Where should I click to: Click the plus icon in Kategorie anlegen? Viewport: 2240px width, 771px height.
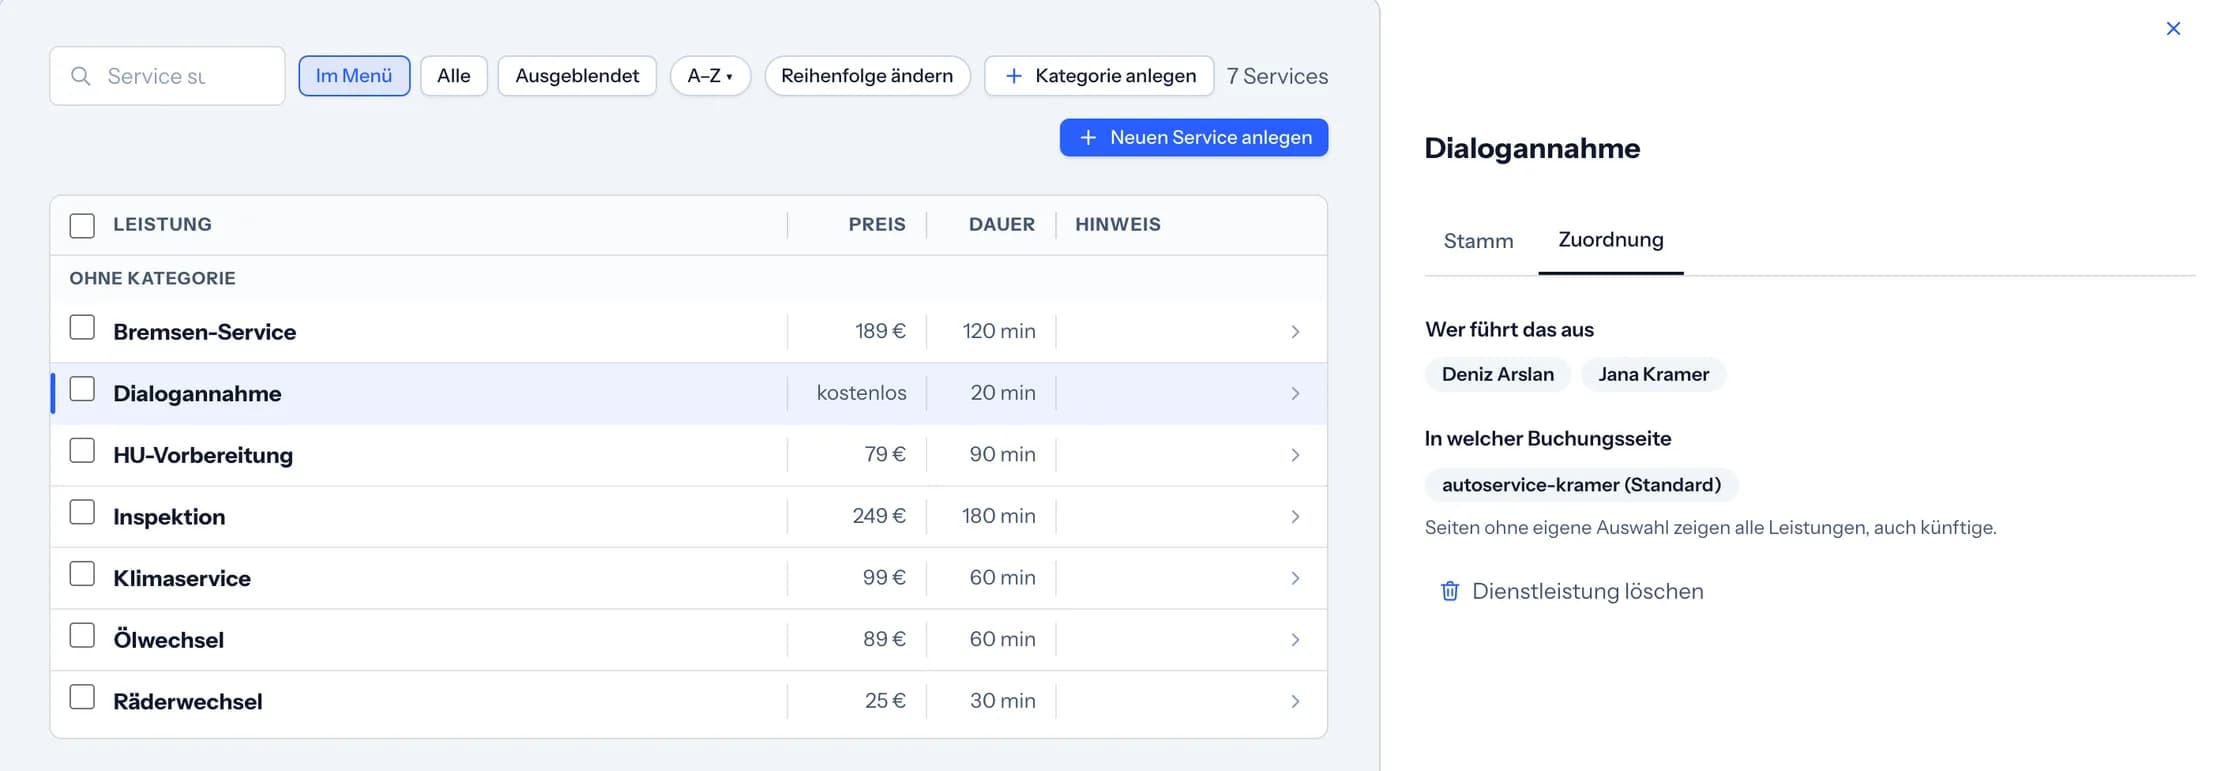click(1013, 76)
